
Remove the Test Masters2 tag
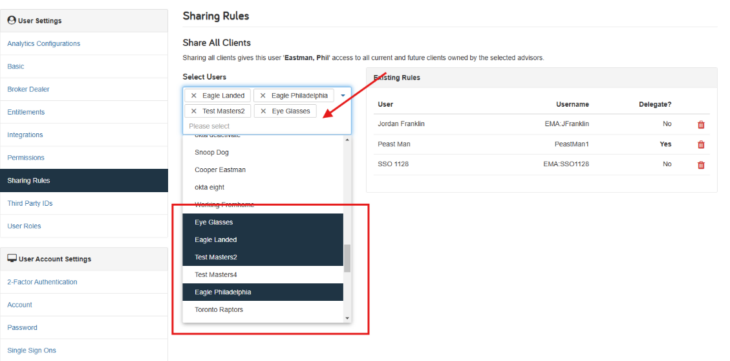194,111
